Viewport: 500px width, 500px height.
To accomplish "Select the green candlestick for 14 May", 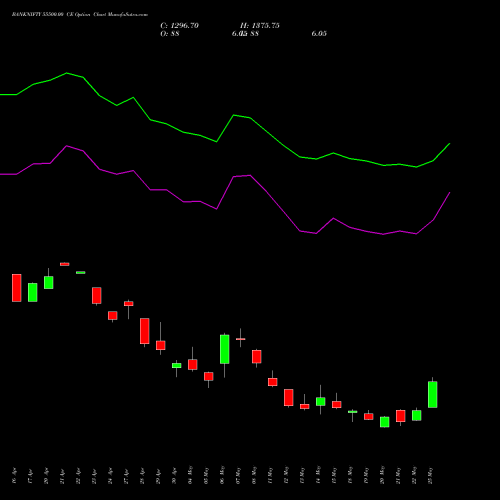I will tap(321, 401).
